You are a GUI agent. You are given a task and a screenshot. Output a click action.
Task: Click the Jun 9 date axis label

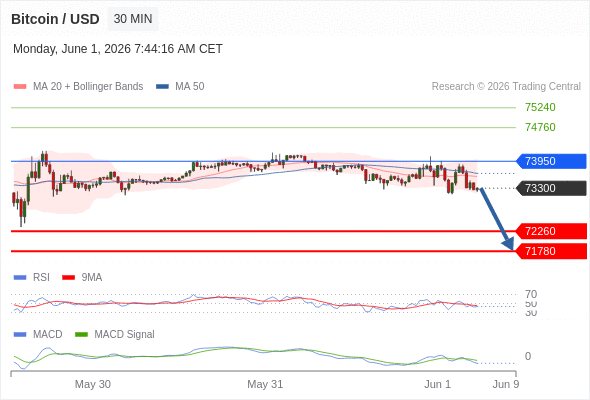pyautogui.click(x=506, y=384)
